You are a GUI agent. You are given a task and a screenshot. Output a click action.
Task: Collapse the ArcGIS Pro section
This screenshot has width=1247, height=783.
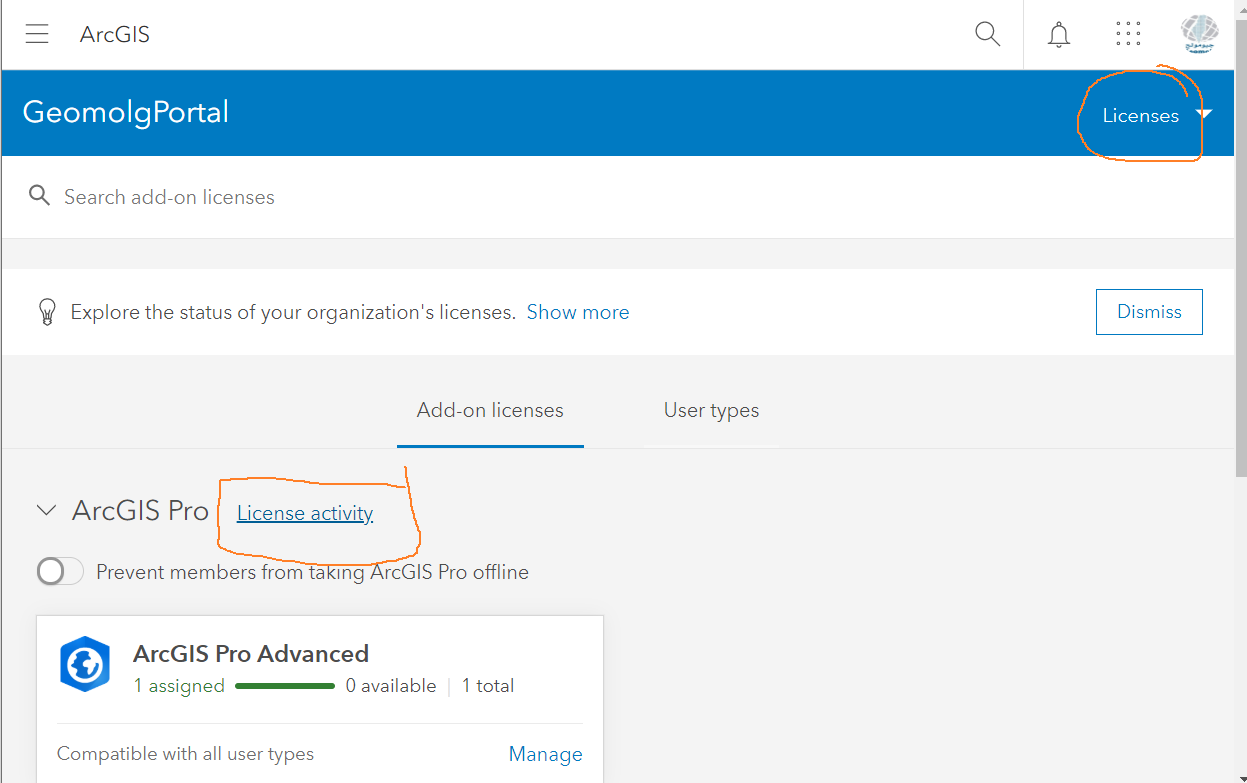[x=46, y=511]
